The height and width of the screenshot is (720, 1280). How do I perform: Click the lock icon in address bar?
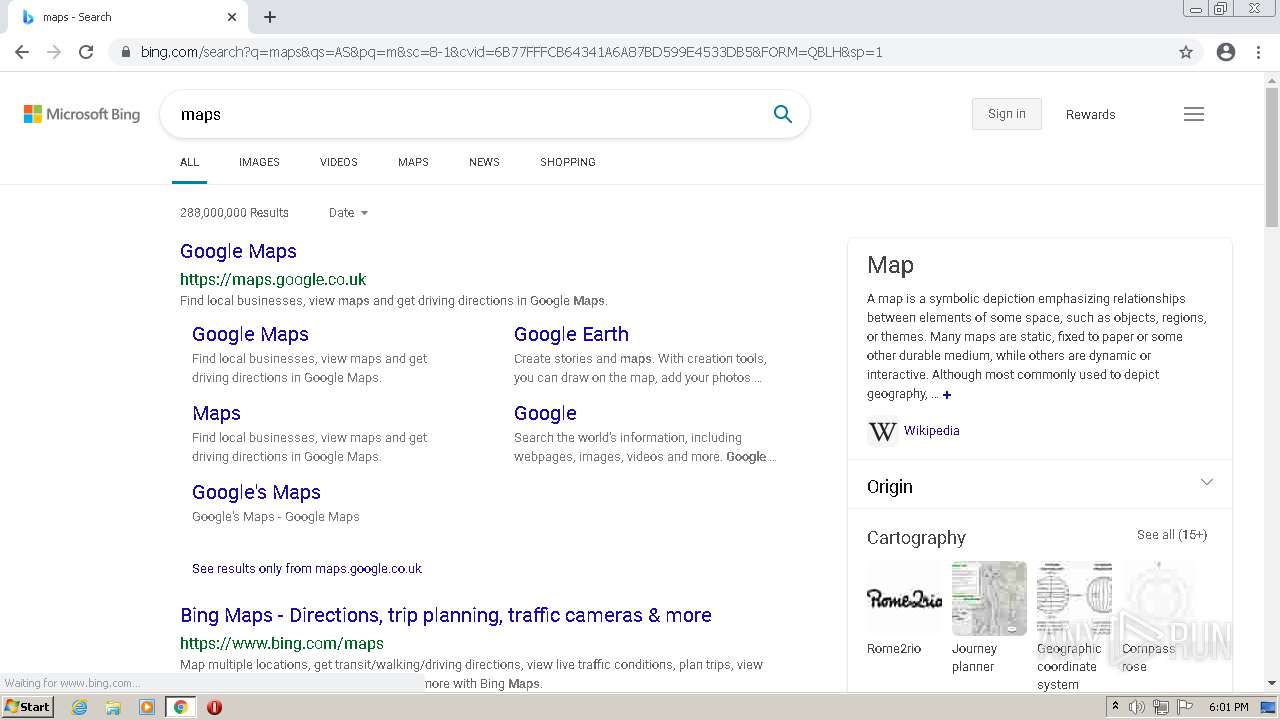coord(126,52)
